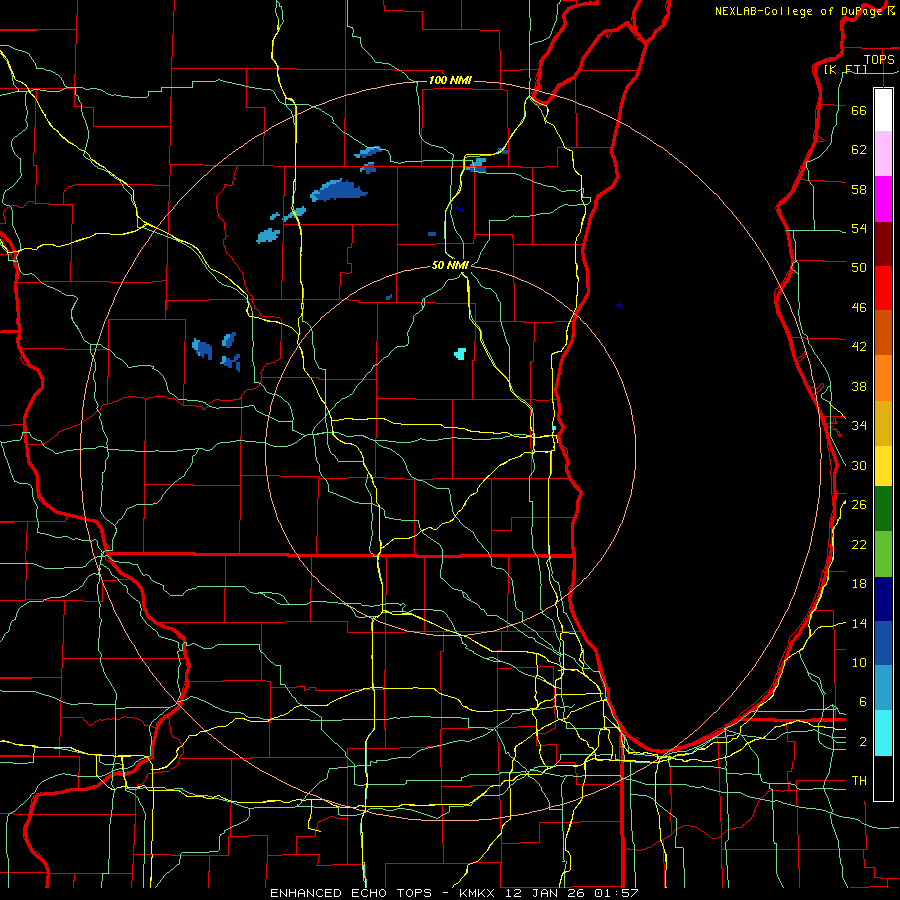Click the "TOPS" legend title
The width and height of the screenshot is (900, 900).
879,59
